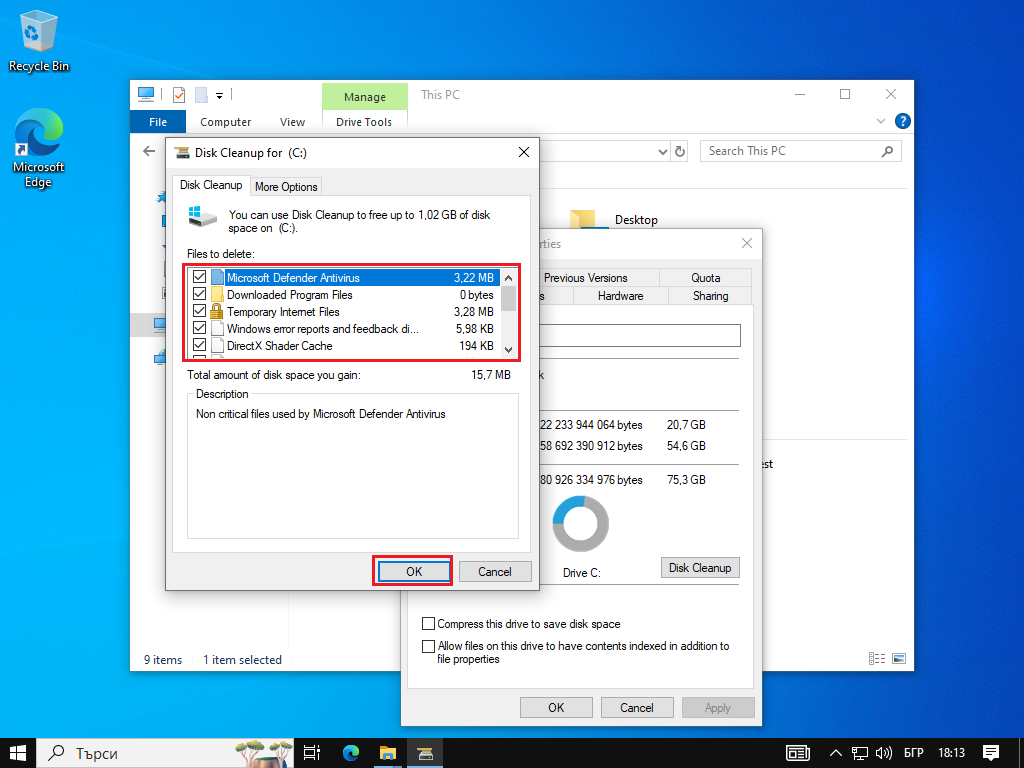The height and width of the screenshot is (768, 1024).
Task: Open Task View from the taskbar
Action: coord(312,753)
